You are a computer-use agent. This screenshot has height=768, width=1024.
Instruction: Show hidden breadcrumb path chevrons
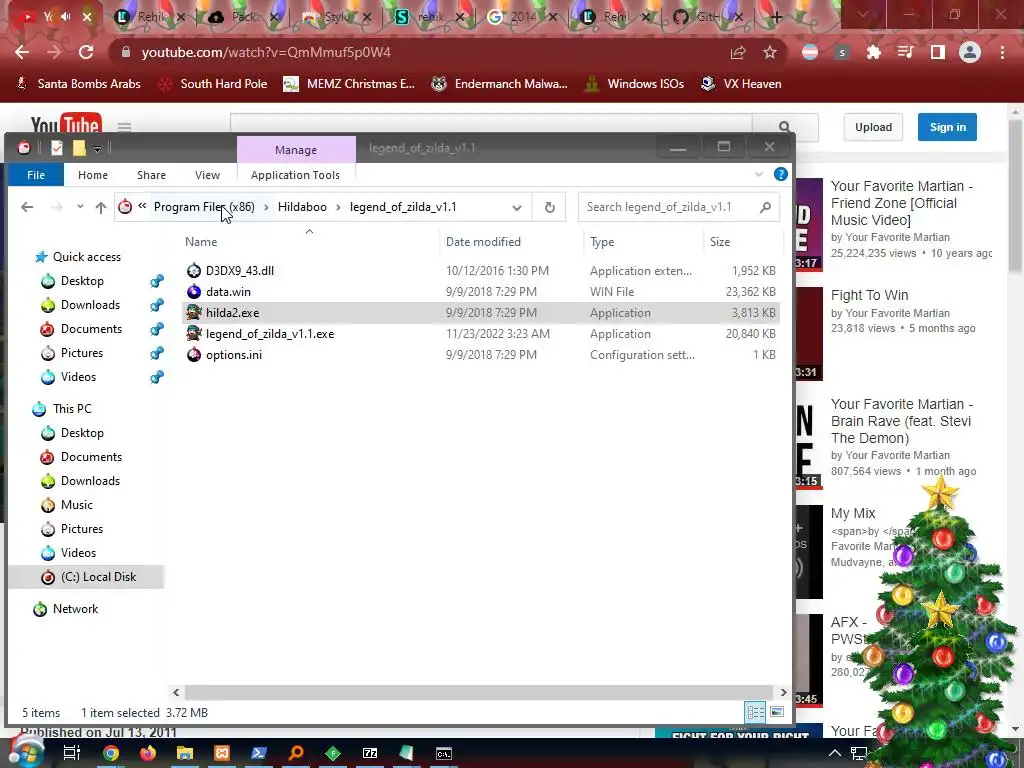pos(142,206)
